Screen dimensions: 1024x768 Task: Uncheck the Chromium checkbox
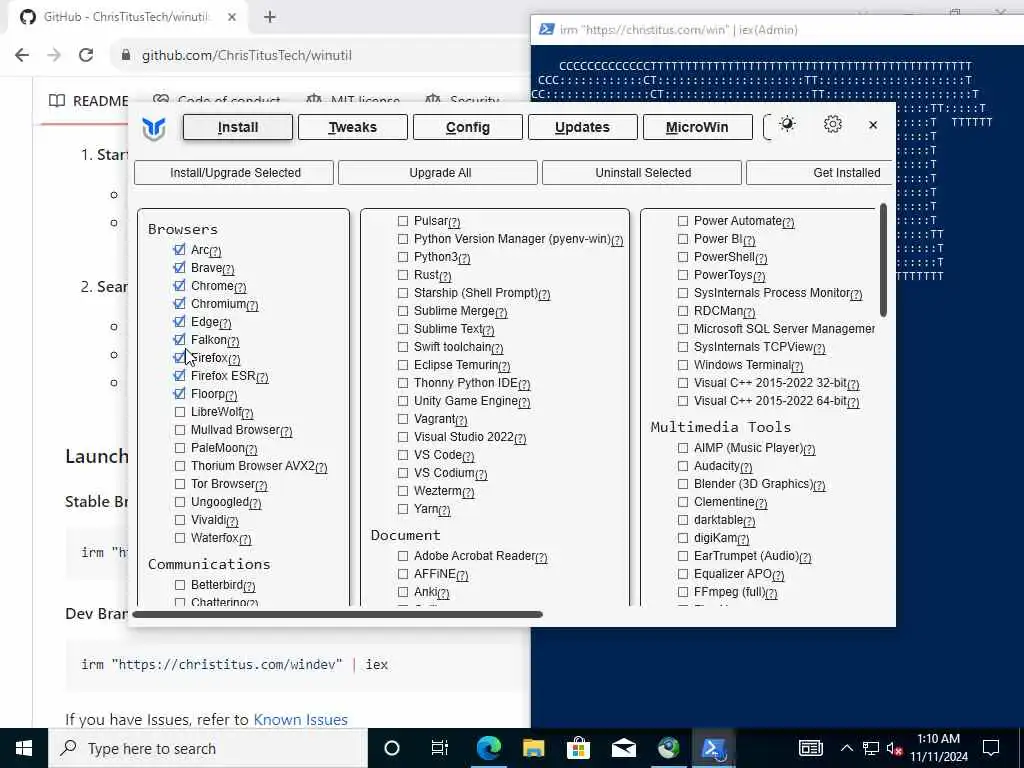(180, 304)
